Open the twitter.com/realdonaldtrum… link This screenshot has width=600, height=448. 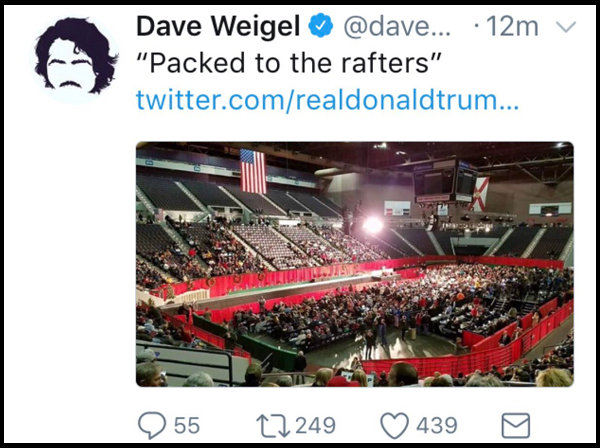(327, 99)
